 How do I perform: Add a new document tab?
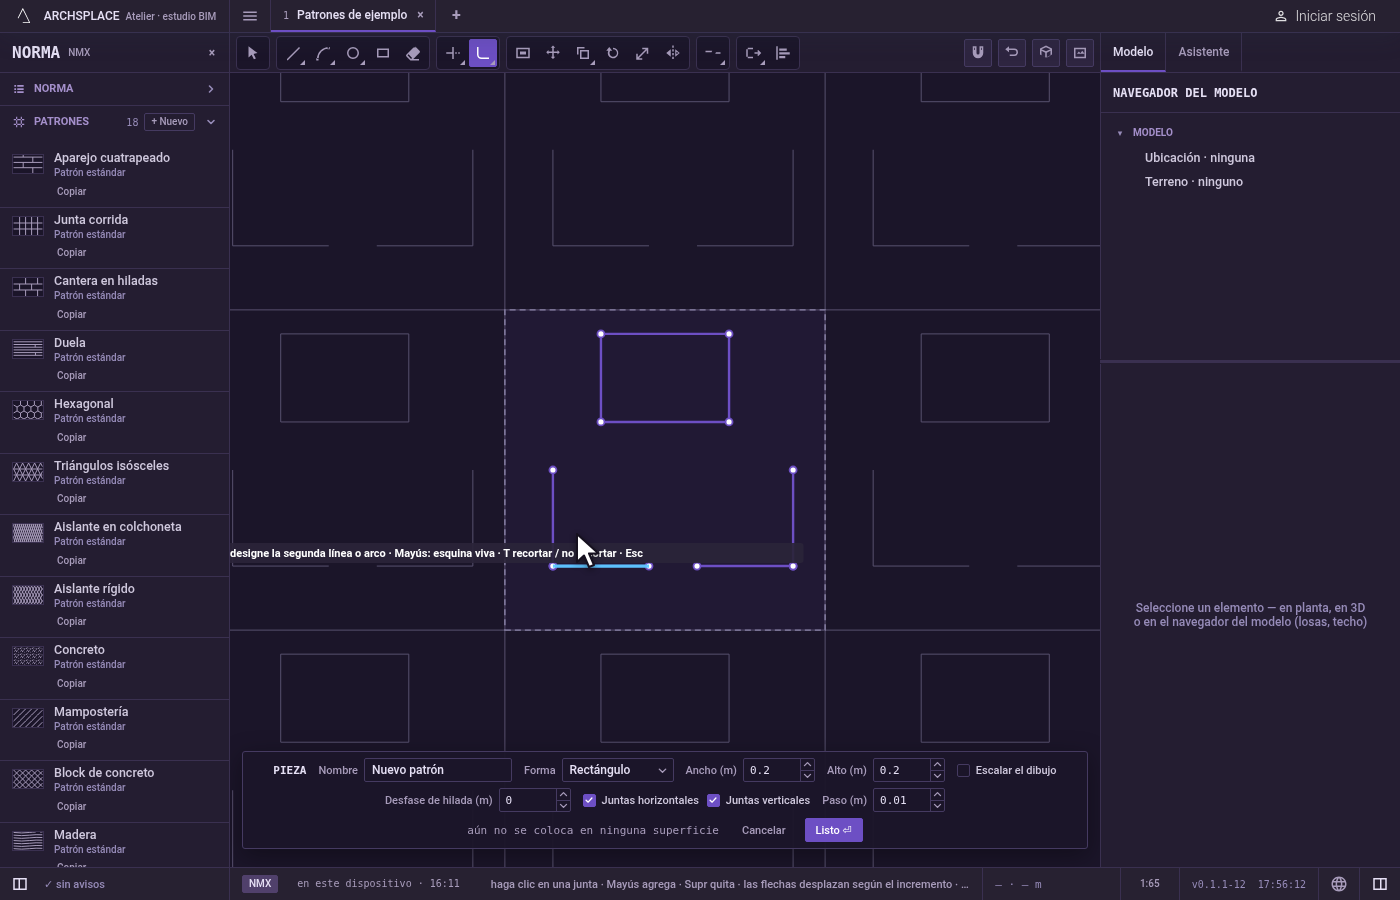456,15
